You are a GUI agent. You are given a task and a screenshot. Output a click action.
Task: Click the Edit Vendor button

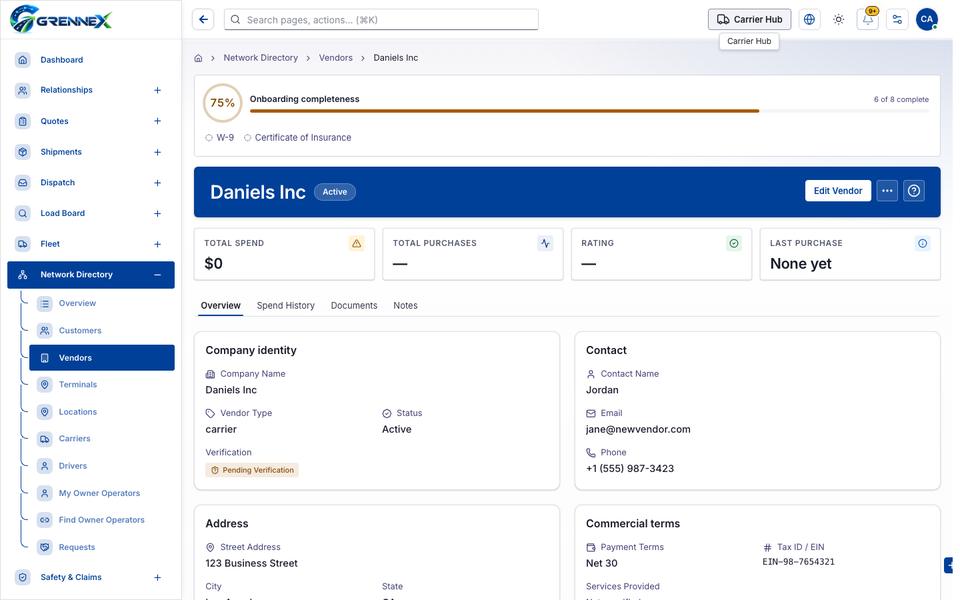838,191
